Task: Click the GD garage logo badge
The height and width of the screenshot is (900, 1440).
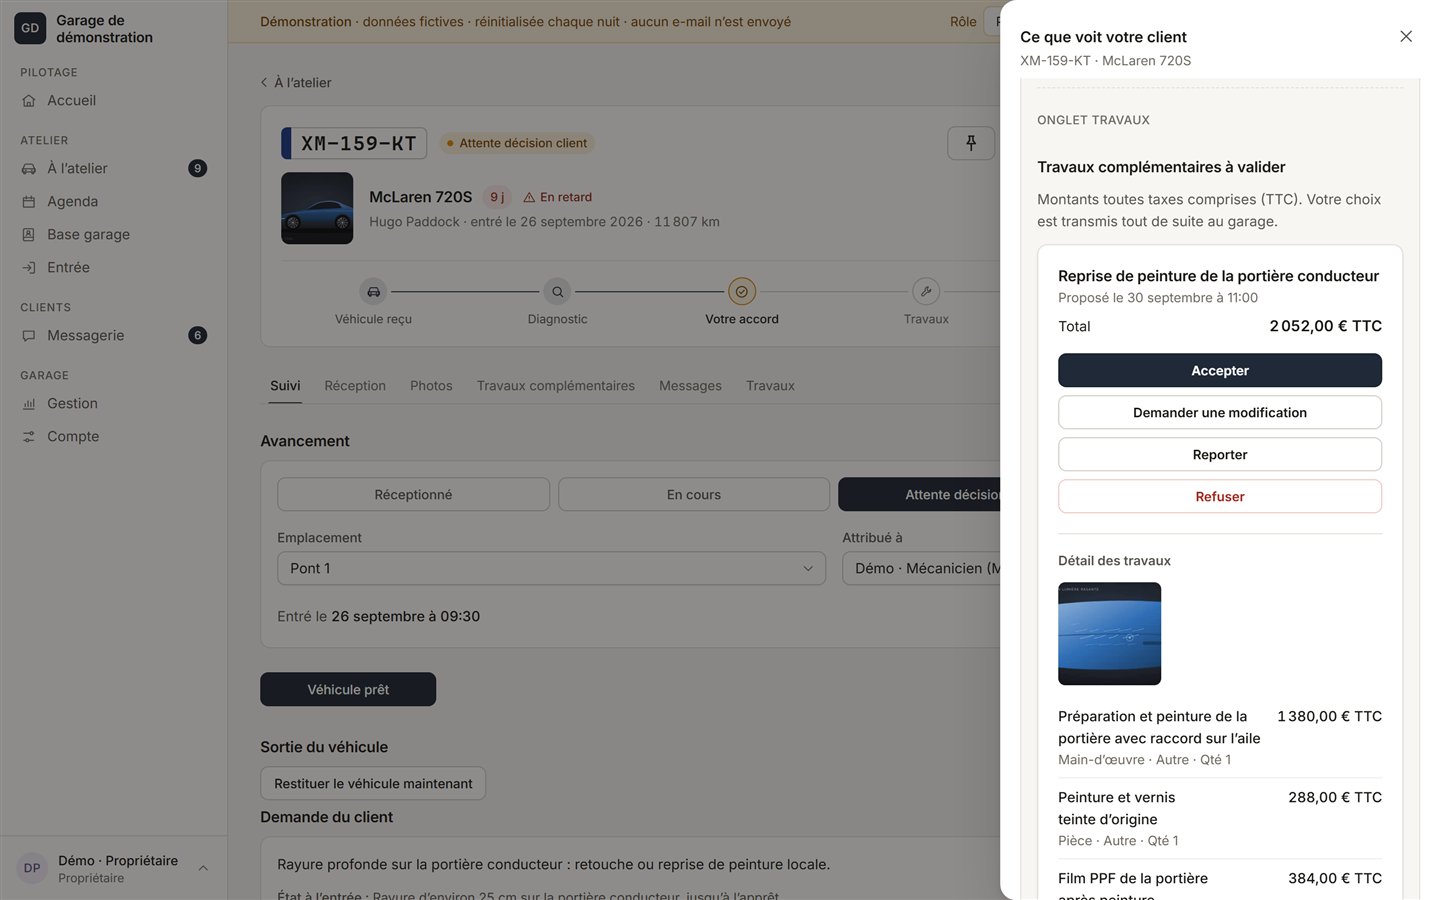Action: pyautogui.click(x=30, y=28)
